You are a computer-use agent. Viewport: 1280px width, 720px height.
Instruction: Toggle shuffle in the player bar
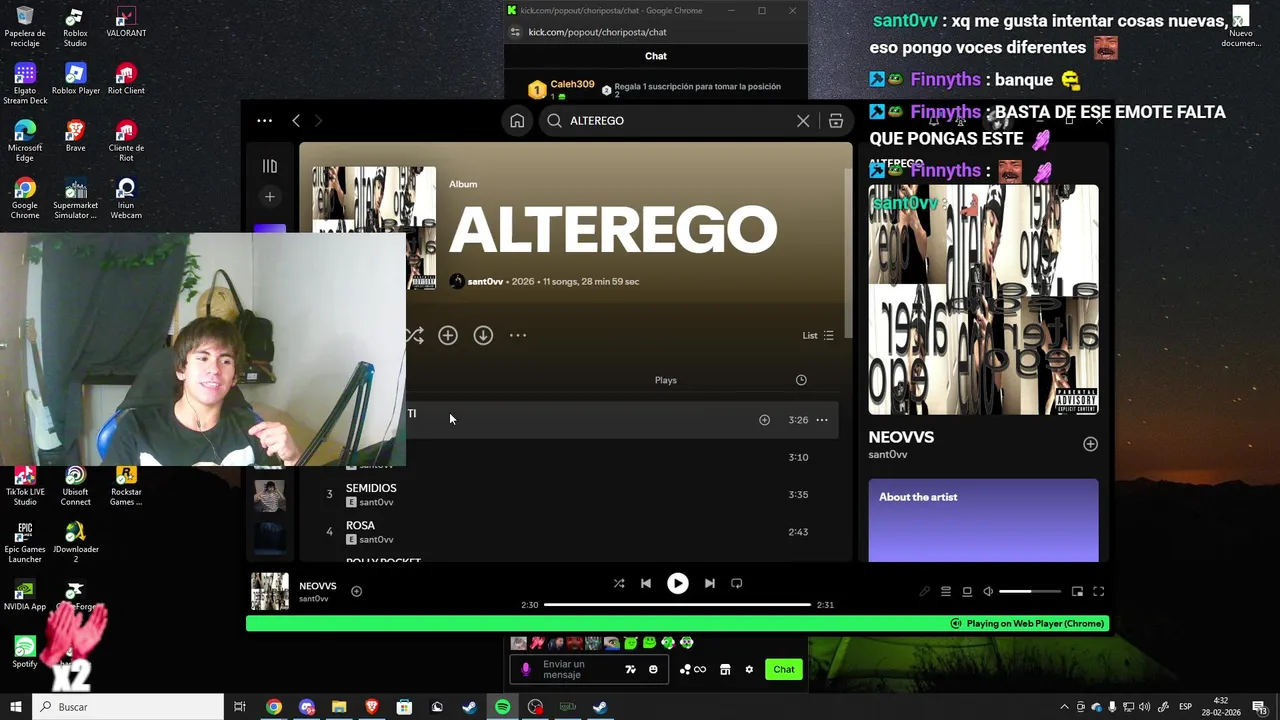coord(619,584)
